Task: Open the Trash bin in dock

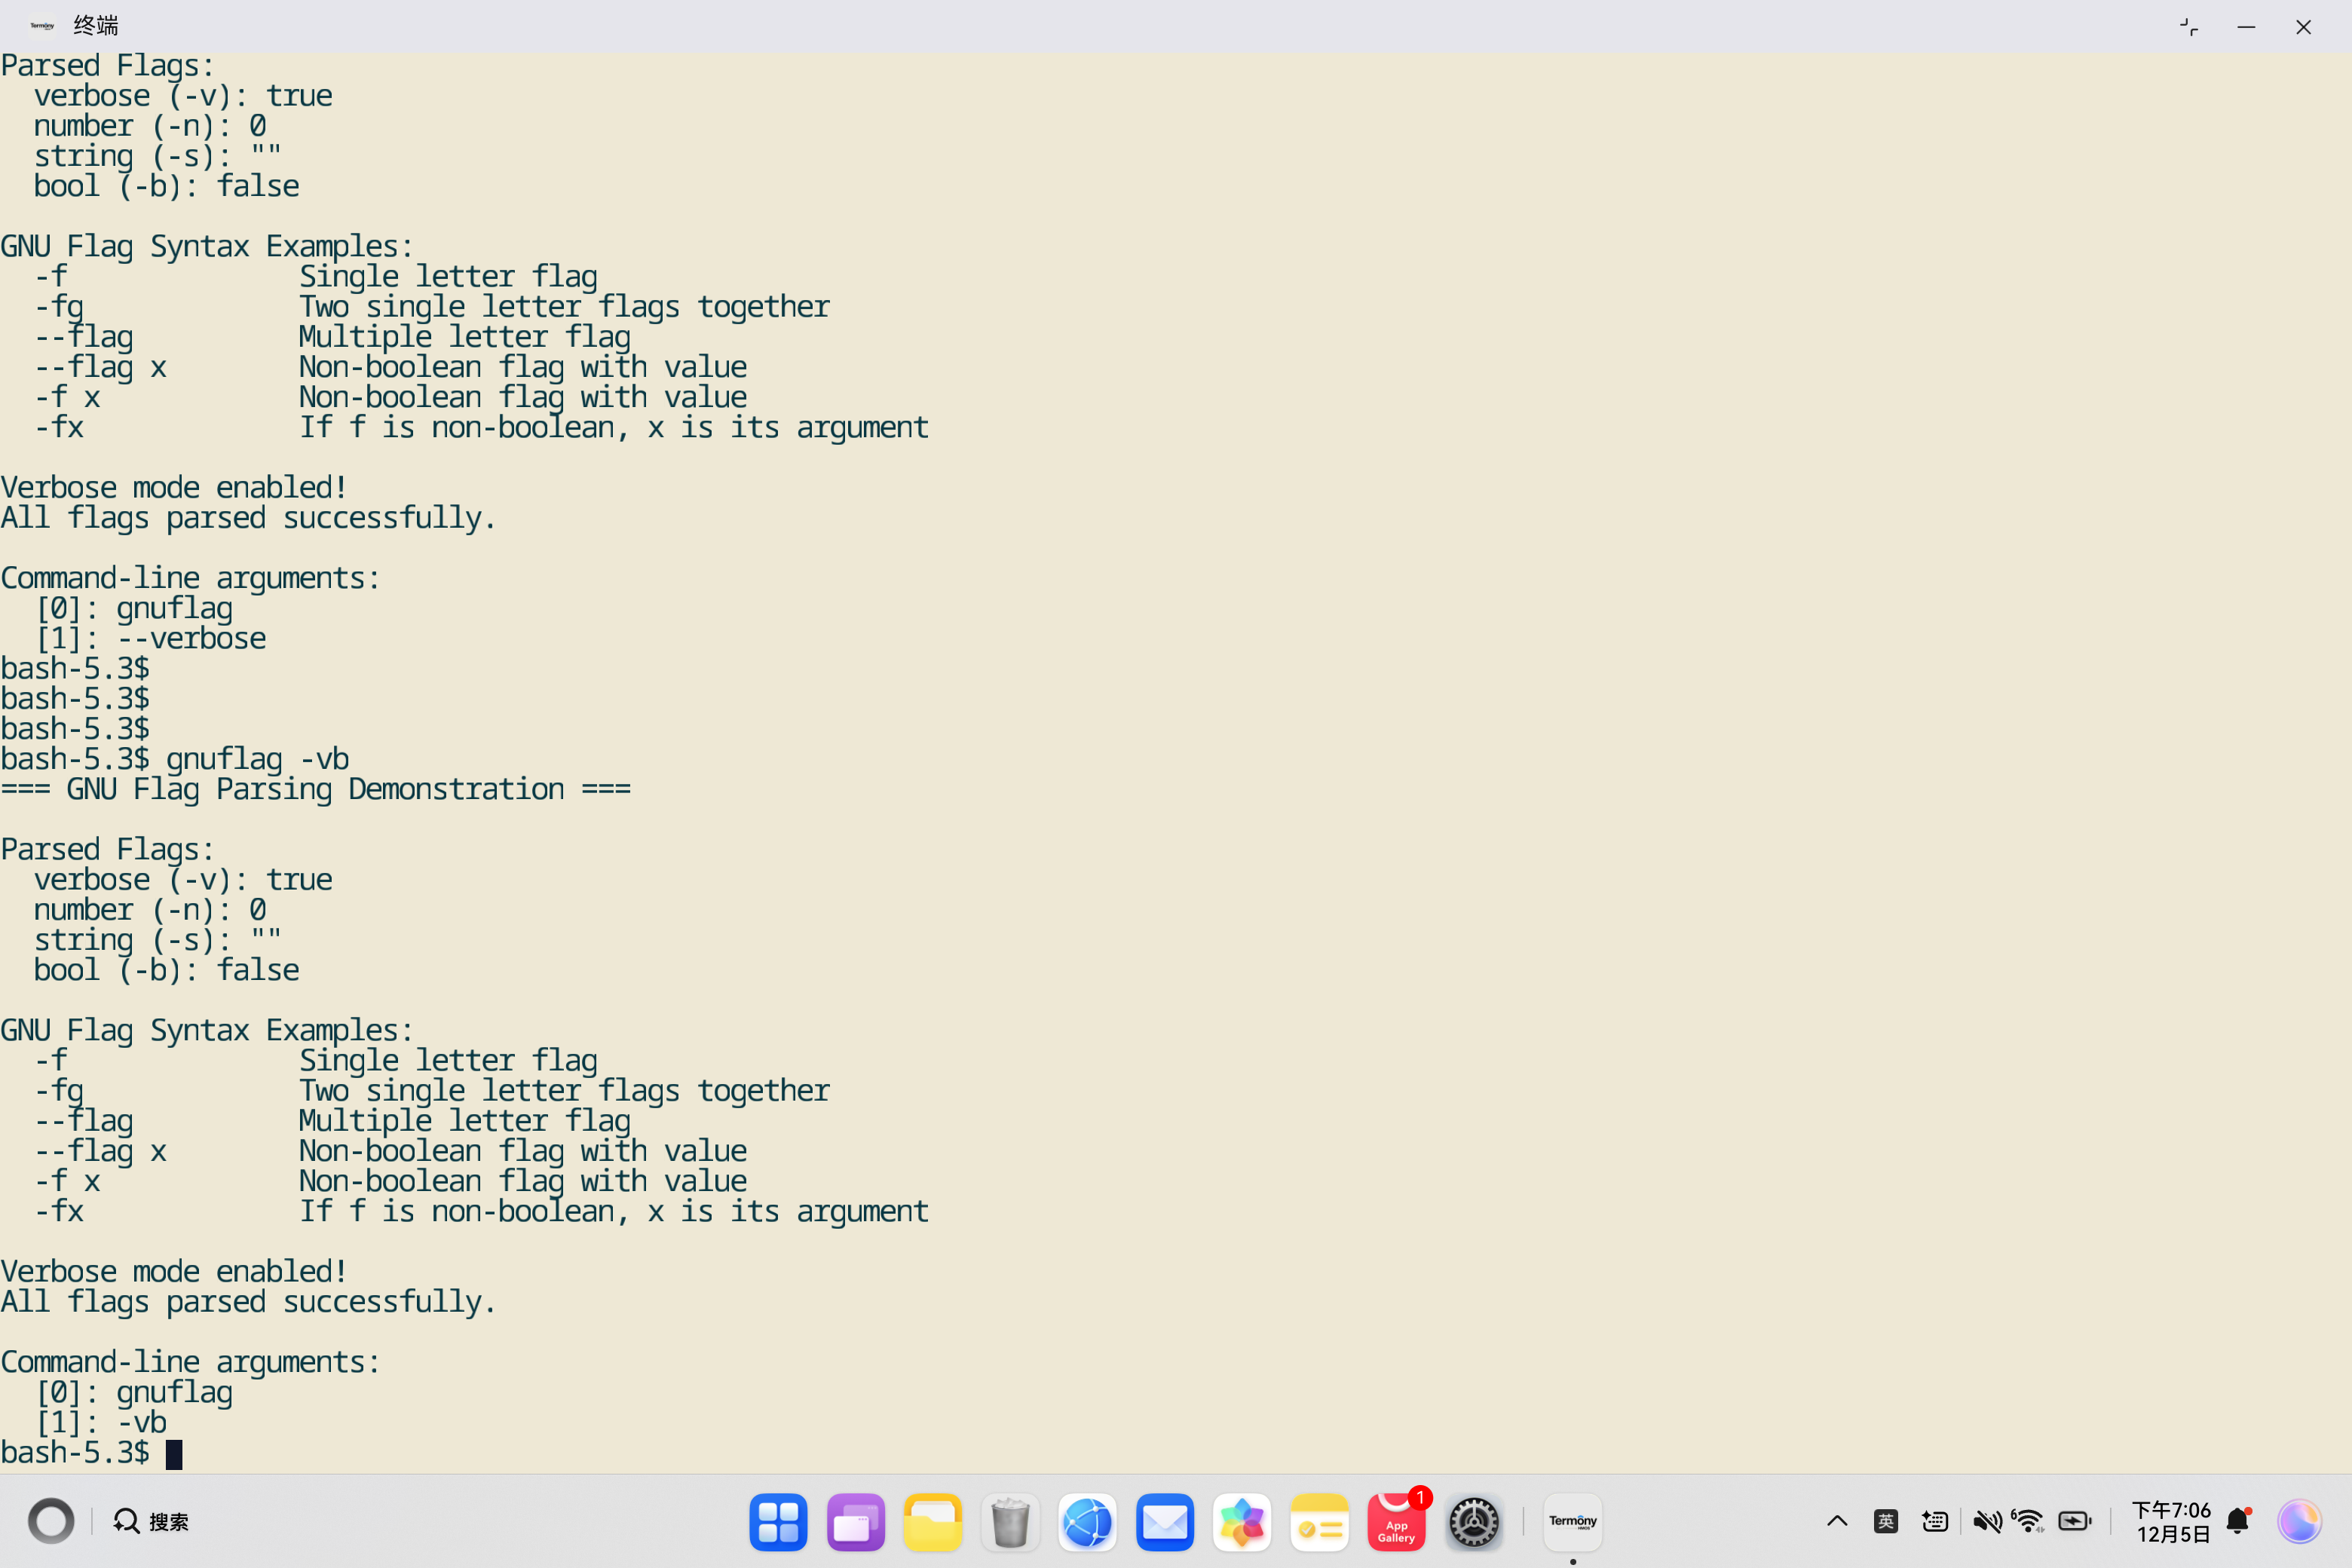Action: tap(1010, 1522)
